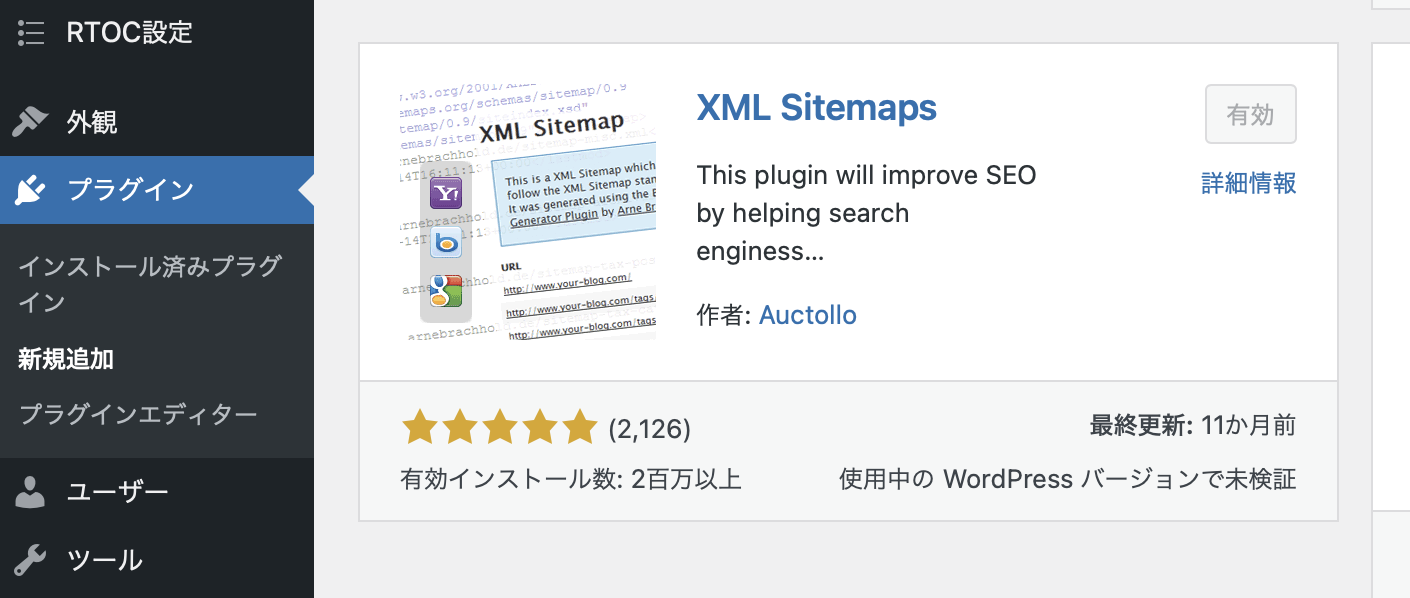The width and height of the screenshot is (1410, 598).
Task: Click the ツール wrench icon
Action: coord(31,559)
